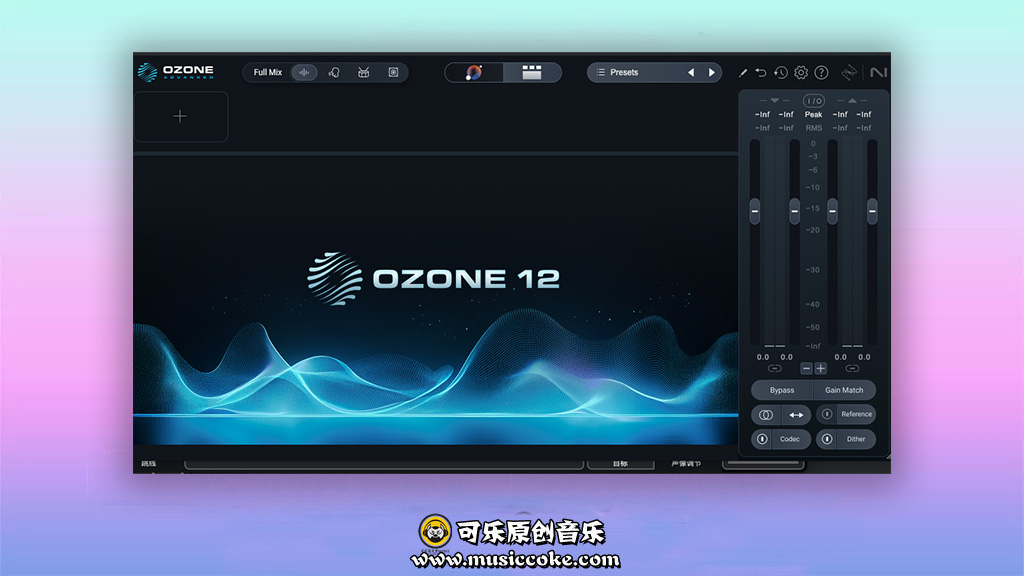Image resolution: width=1024 pixels, height=576 pixels.
Task: Open the undo history clock icon
Action: tap(781, 73)
